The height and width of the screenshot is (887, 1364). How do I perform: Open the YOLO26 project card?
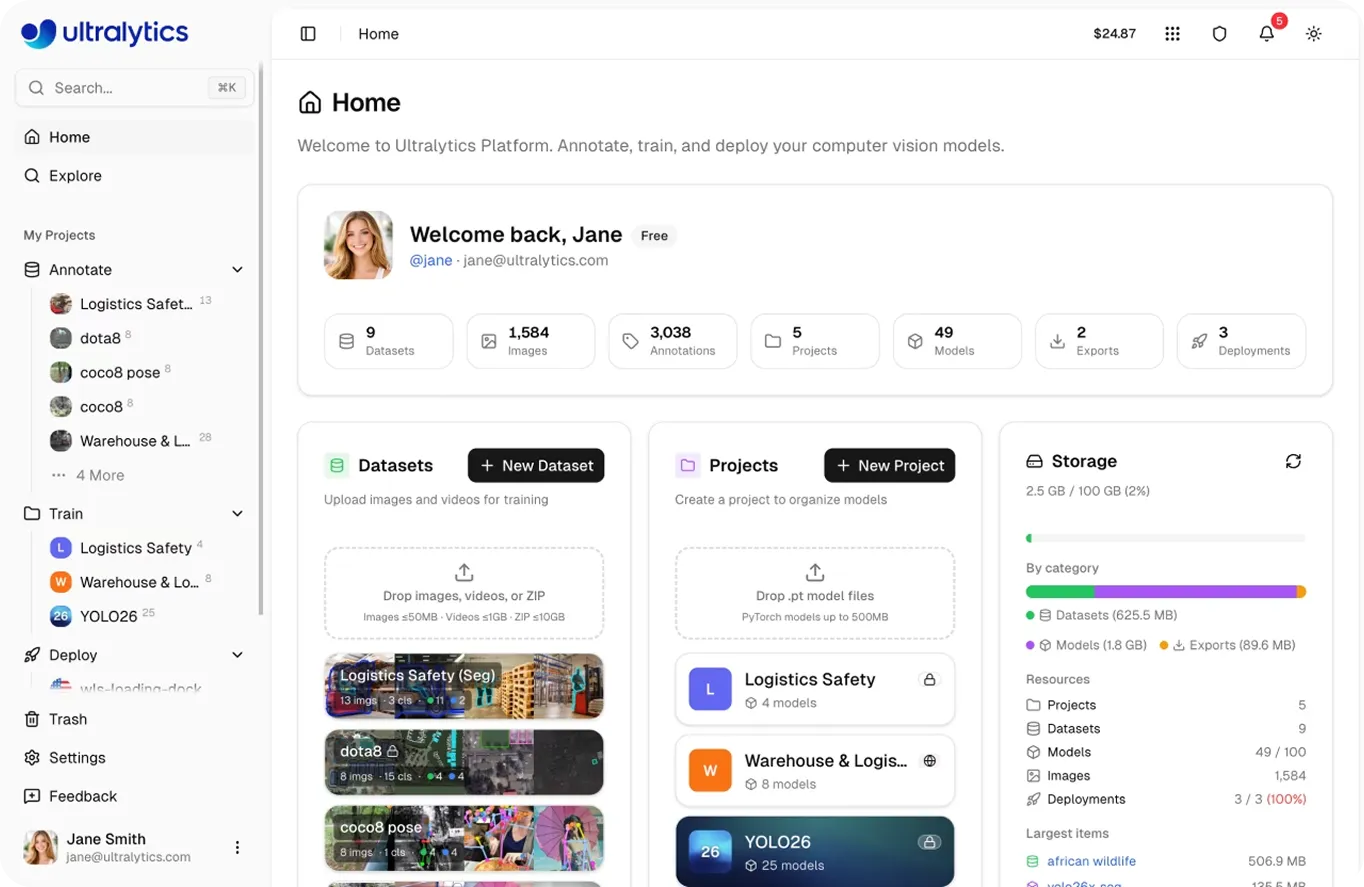[x=815, y=852]
